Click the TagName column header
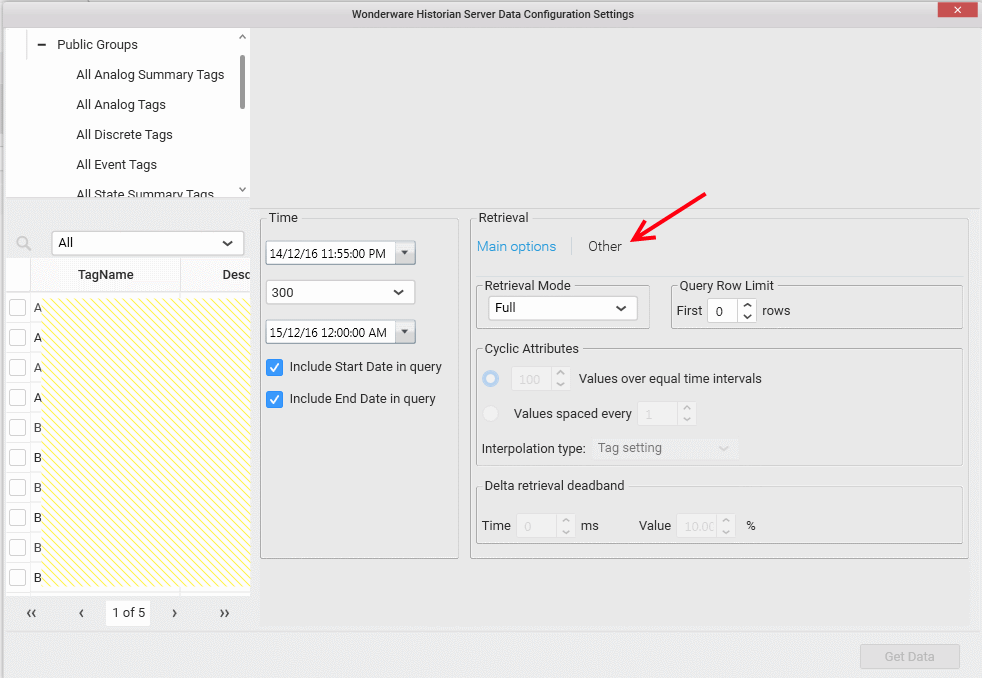The height and width of the screenshot is (678, 982). [105, 275]
